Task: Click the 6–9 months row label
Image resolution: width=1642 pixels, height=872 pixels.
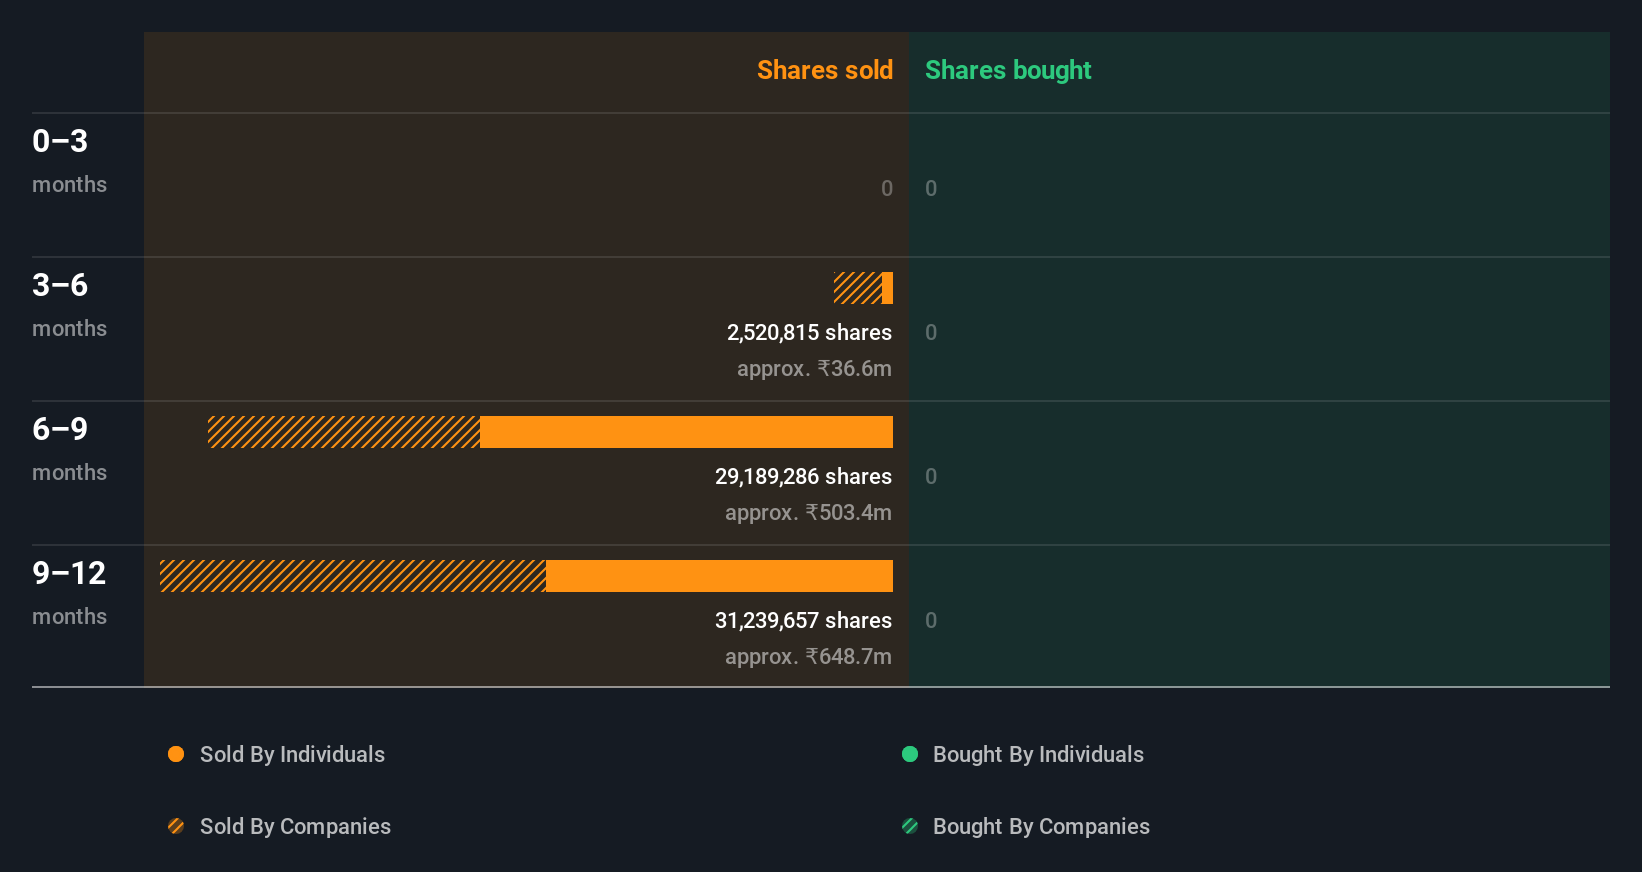Action: 69,449
